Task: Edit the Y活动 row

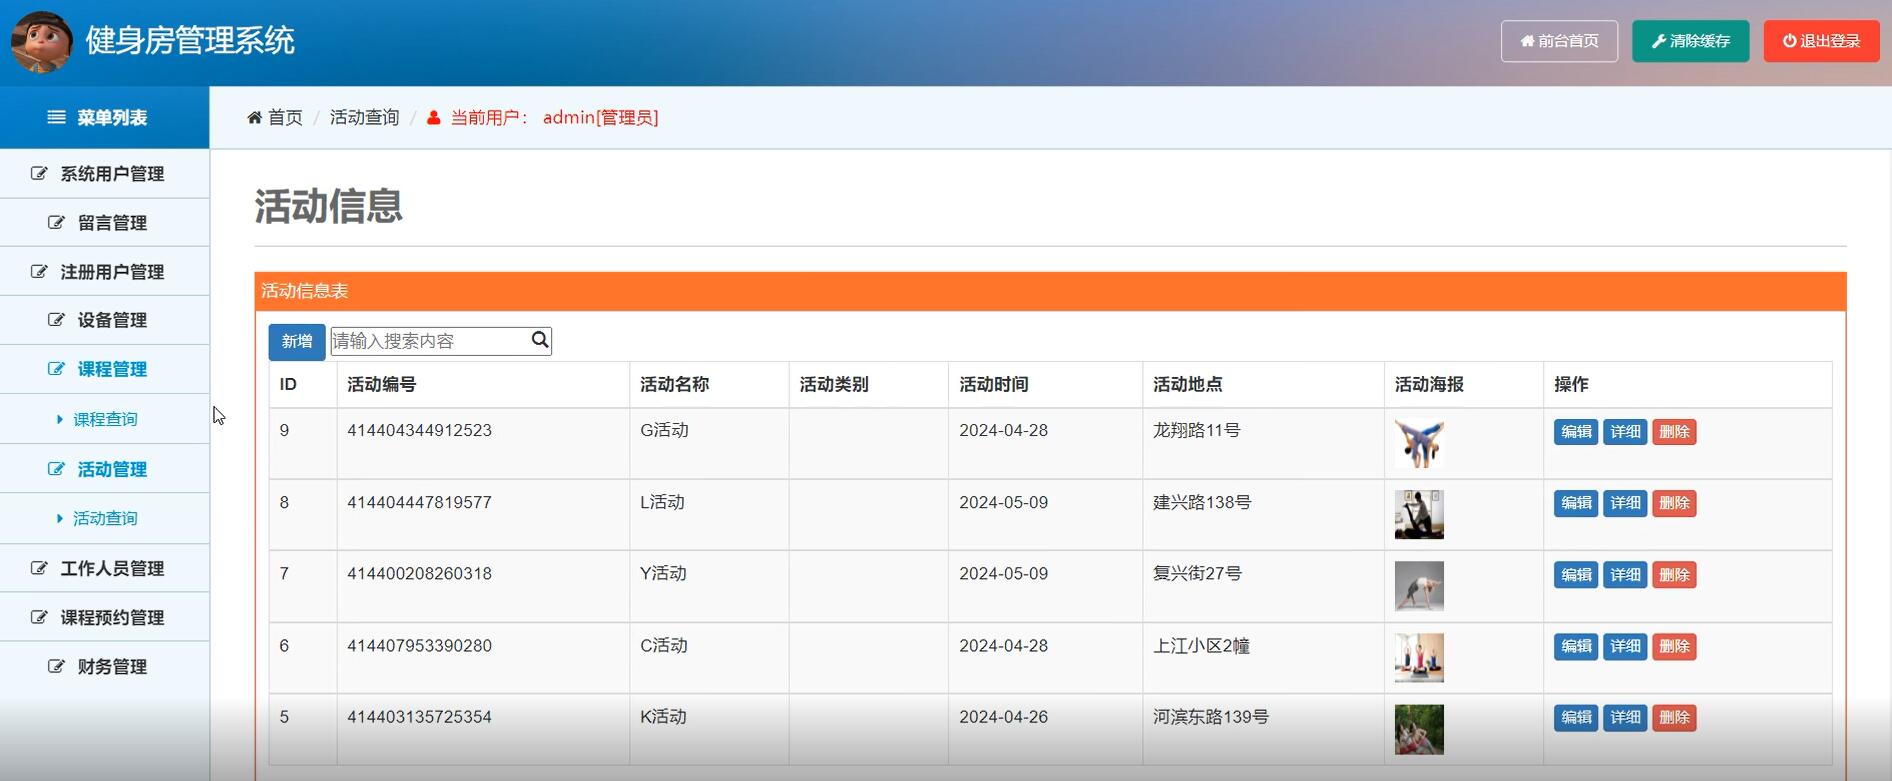Action: pyautogui.click(x=1576, y=575)
